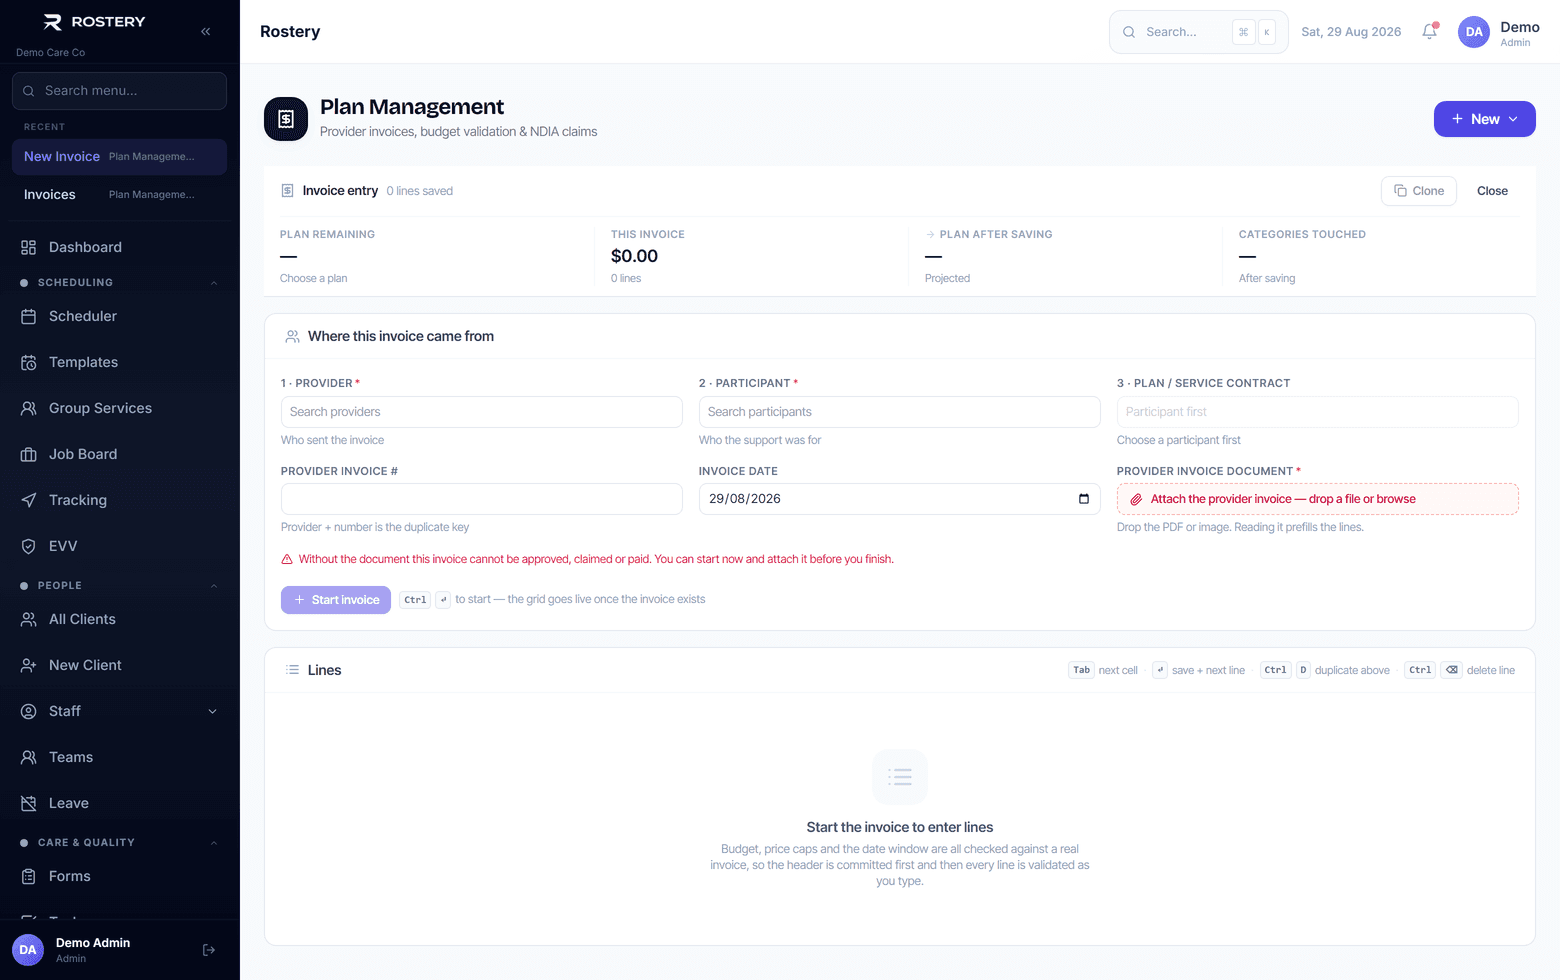Click the header Search box
This screenshot has width=1560, height=980.
click(x=1198, y=32)
